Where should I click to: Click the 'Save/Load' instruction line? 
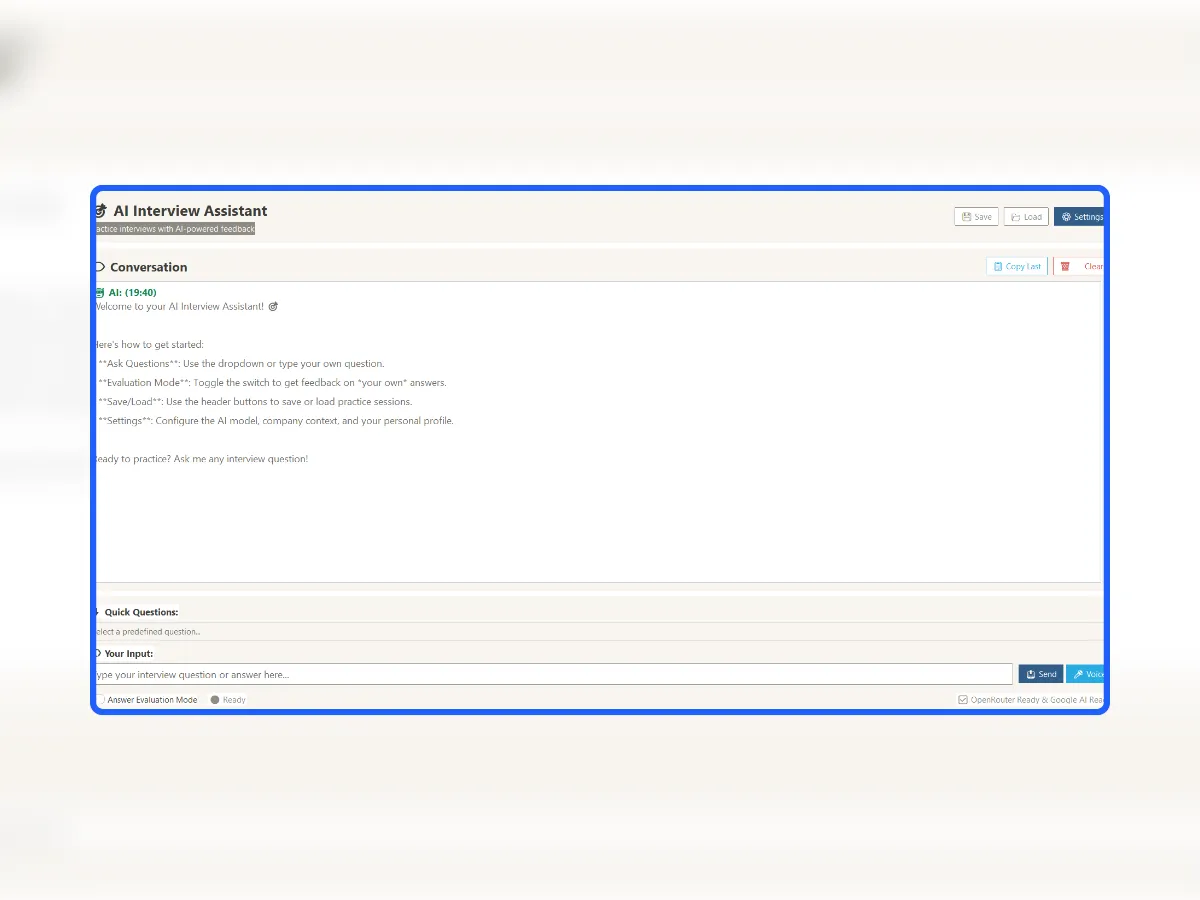coord(253,402)
